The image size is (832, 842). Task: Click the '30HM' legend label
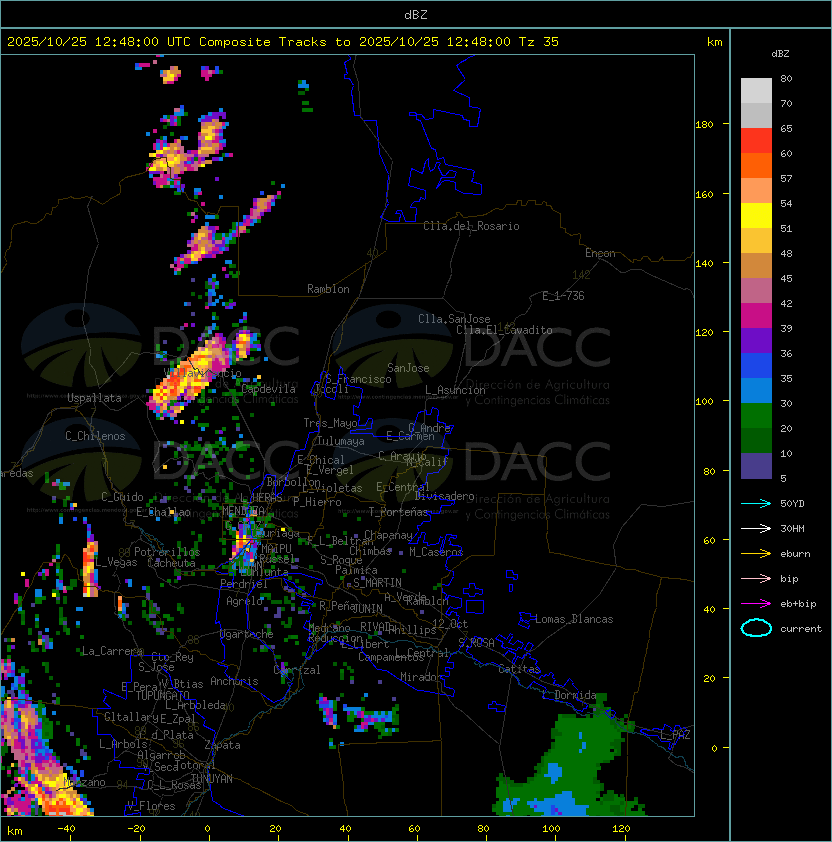(792, 529)
